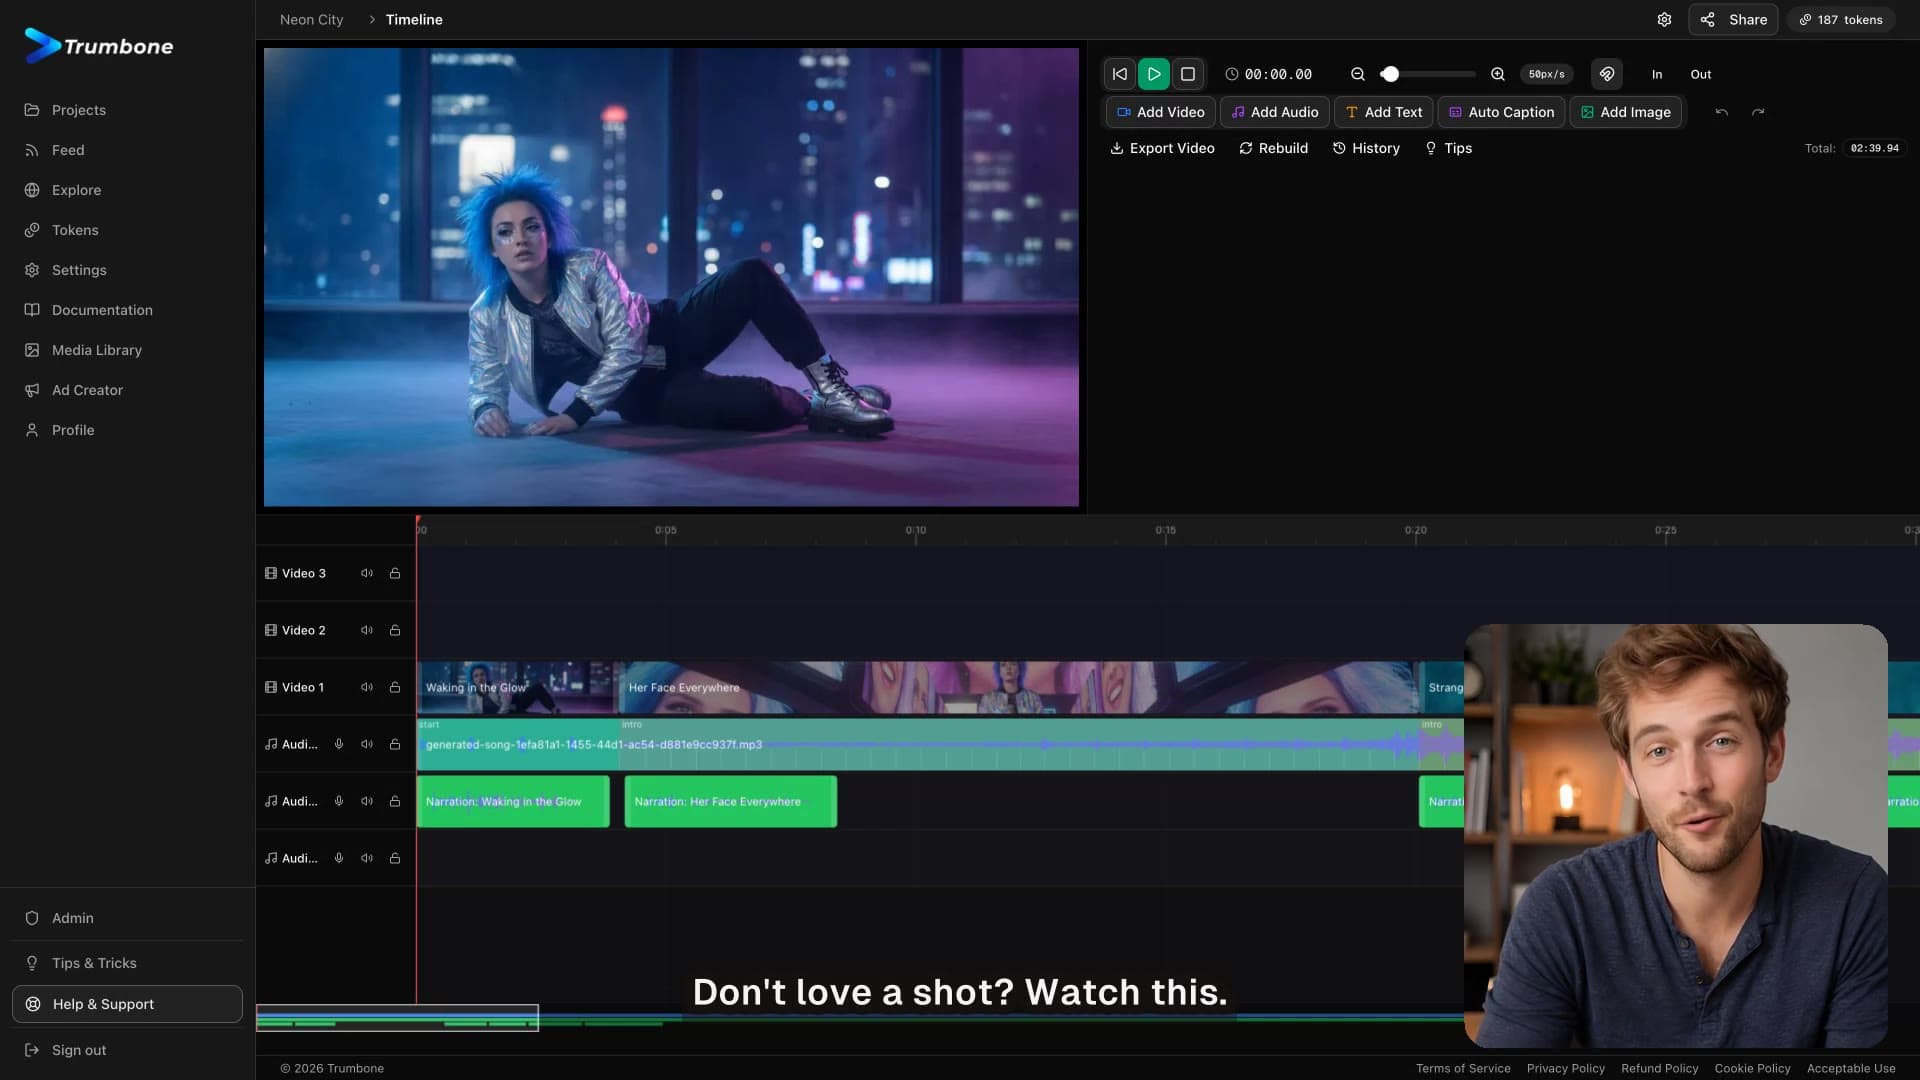The width and height of the screenshot is (1920, 1080).
Task: Mute the Video 3 track speaker icon
Action: tap(367, 573)
